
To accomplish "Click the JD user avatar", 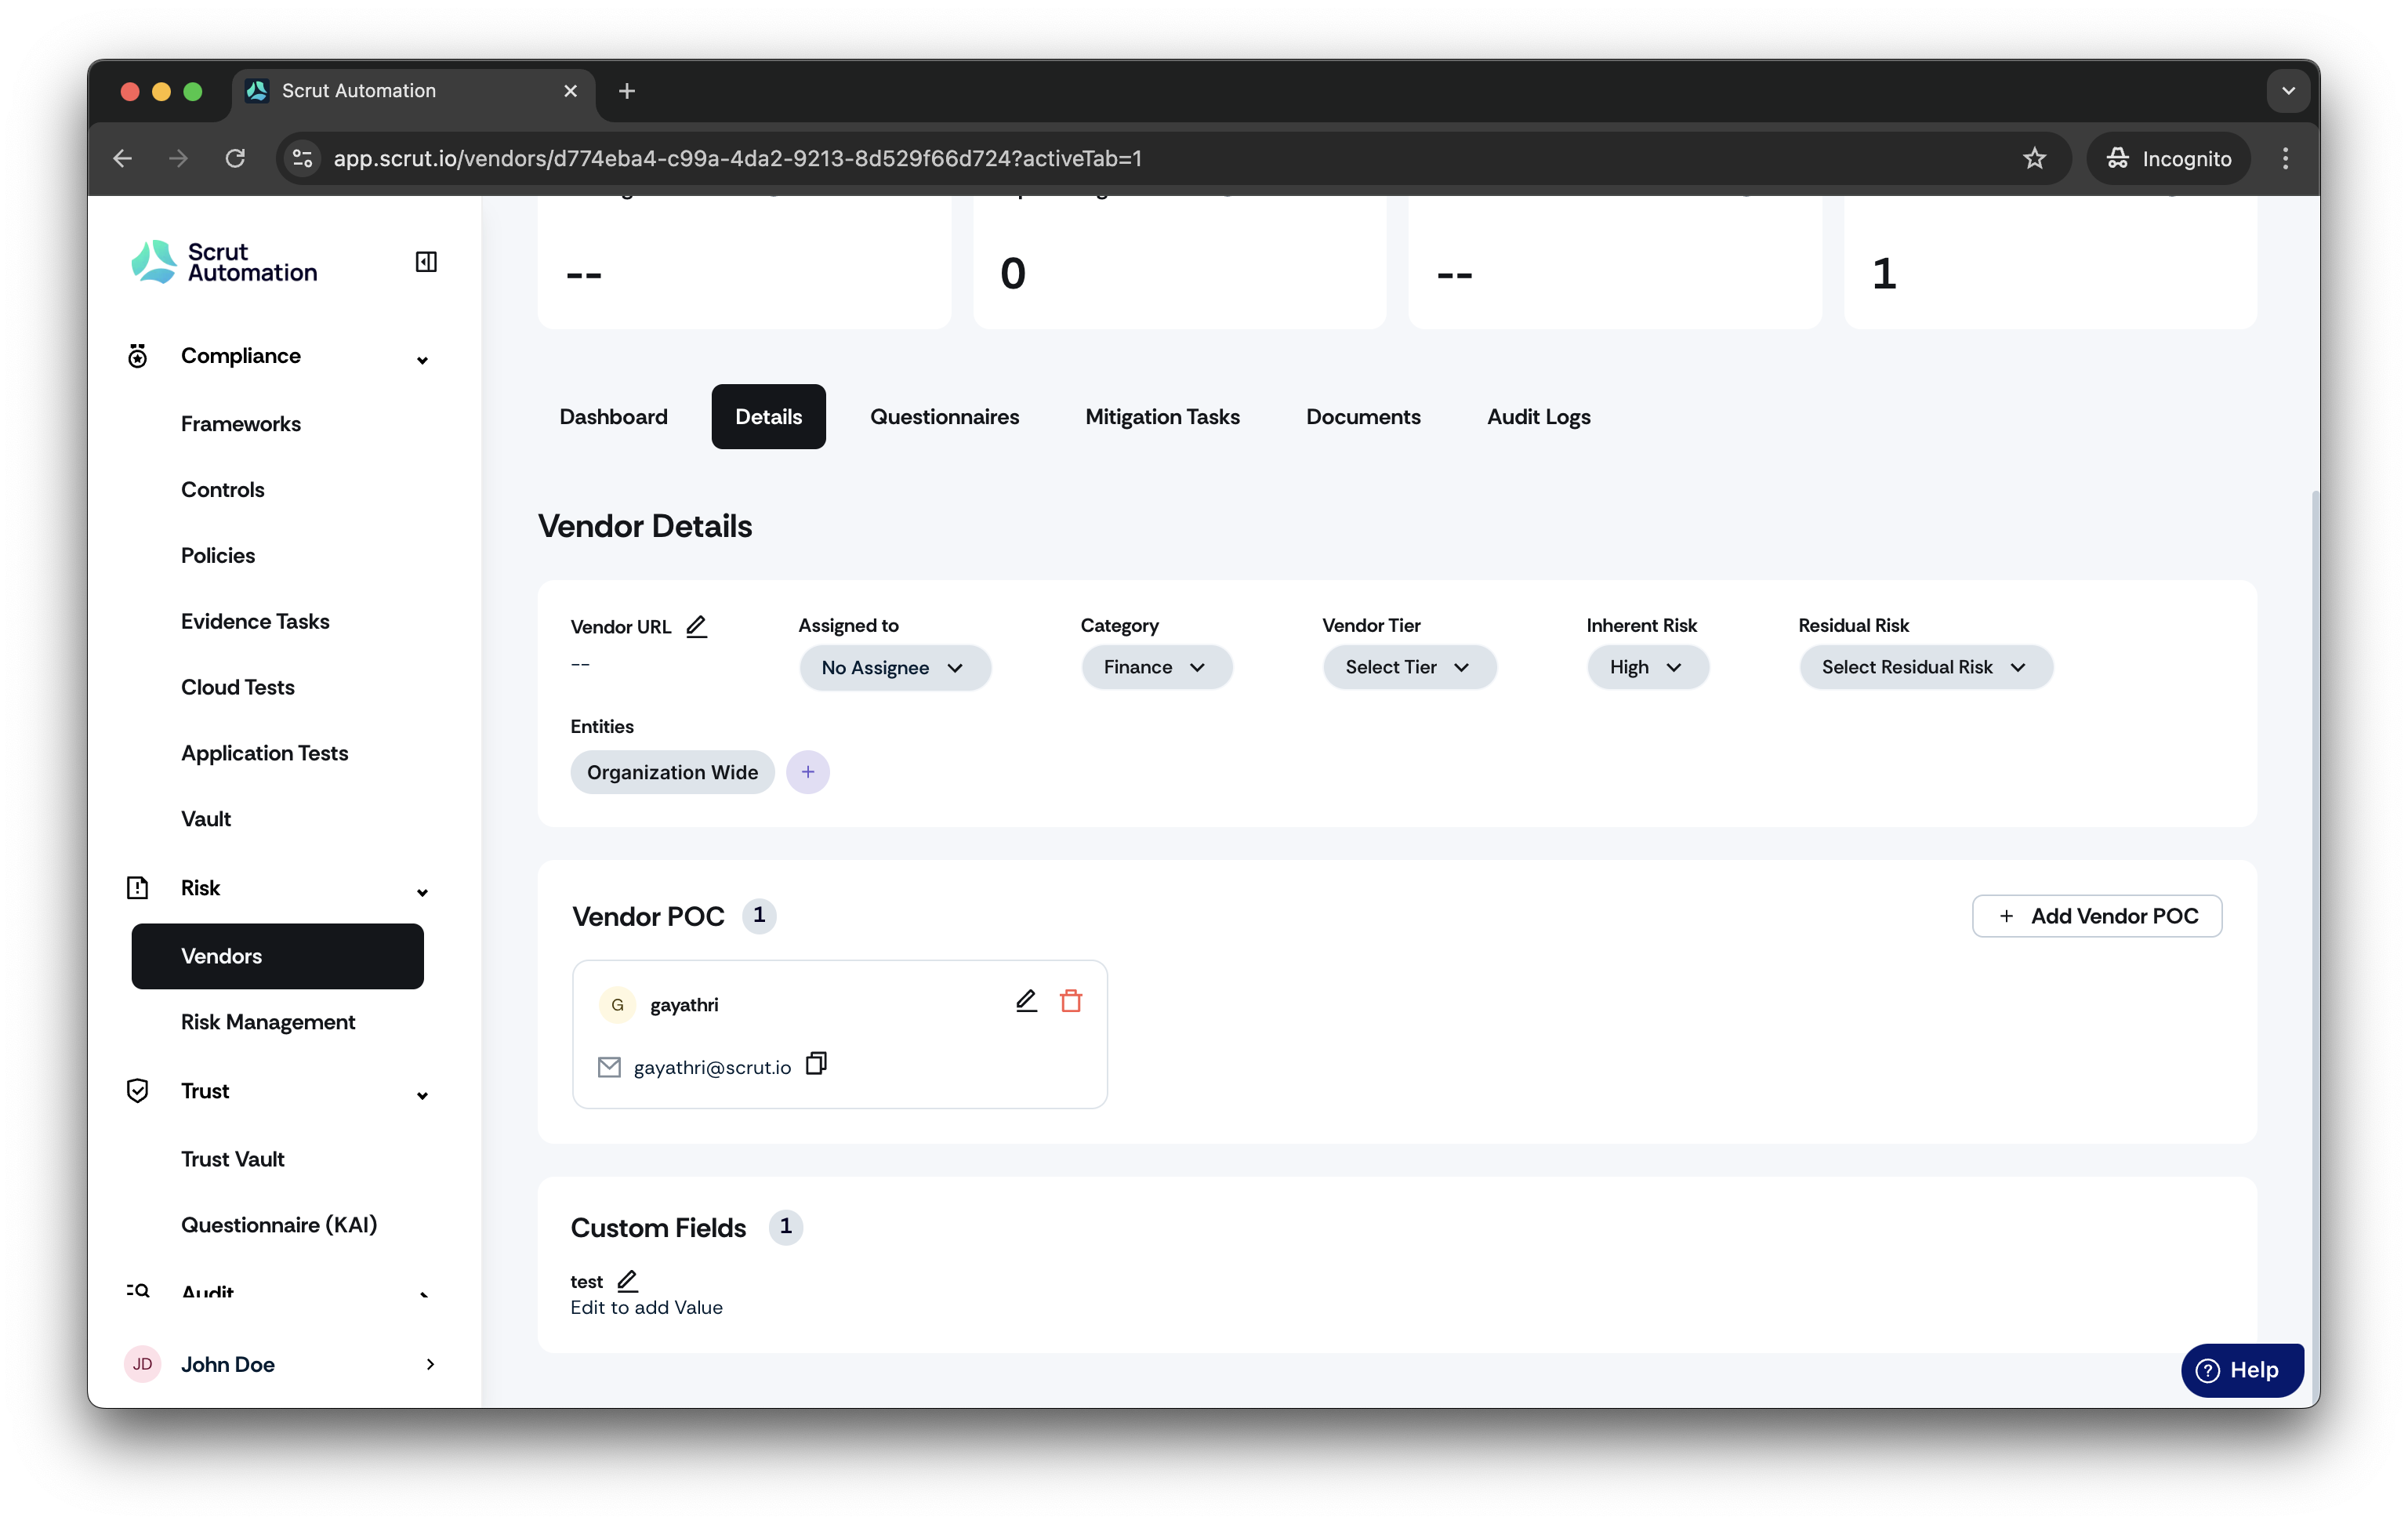I will (x=143, y=1364).
